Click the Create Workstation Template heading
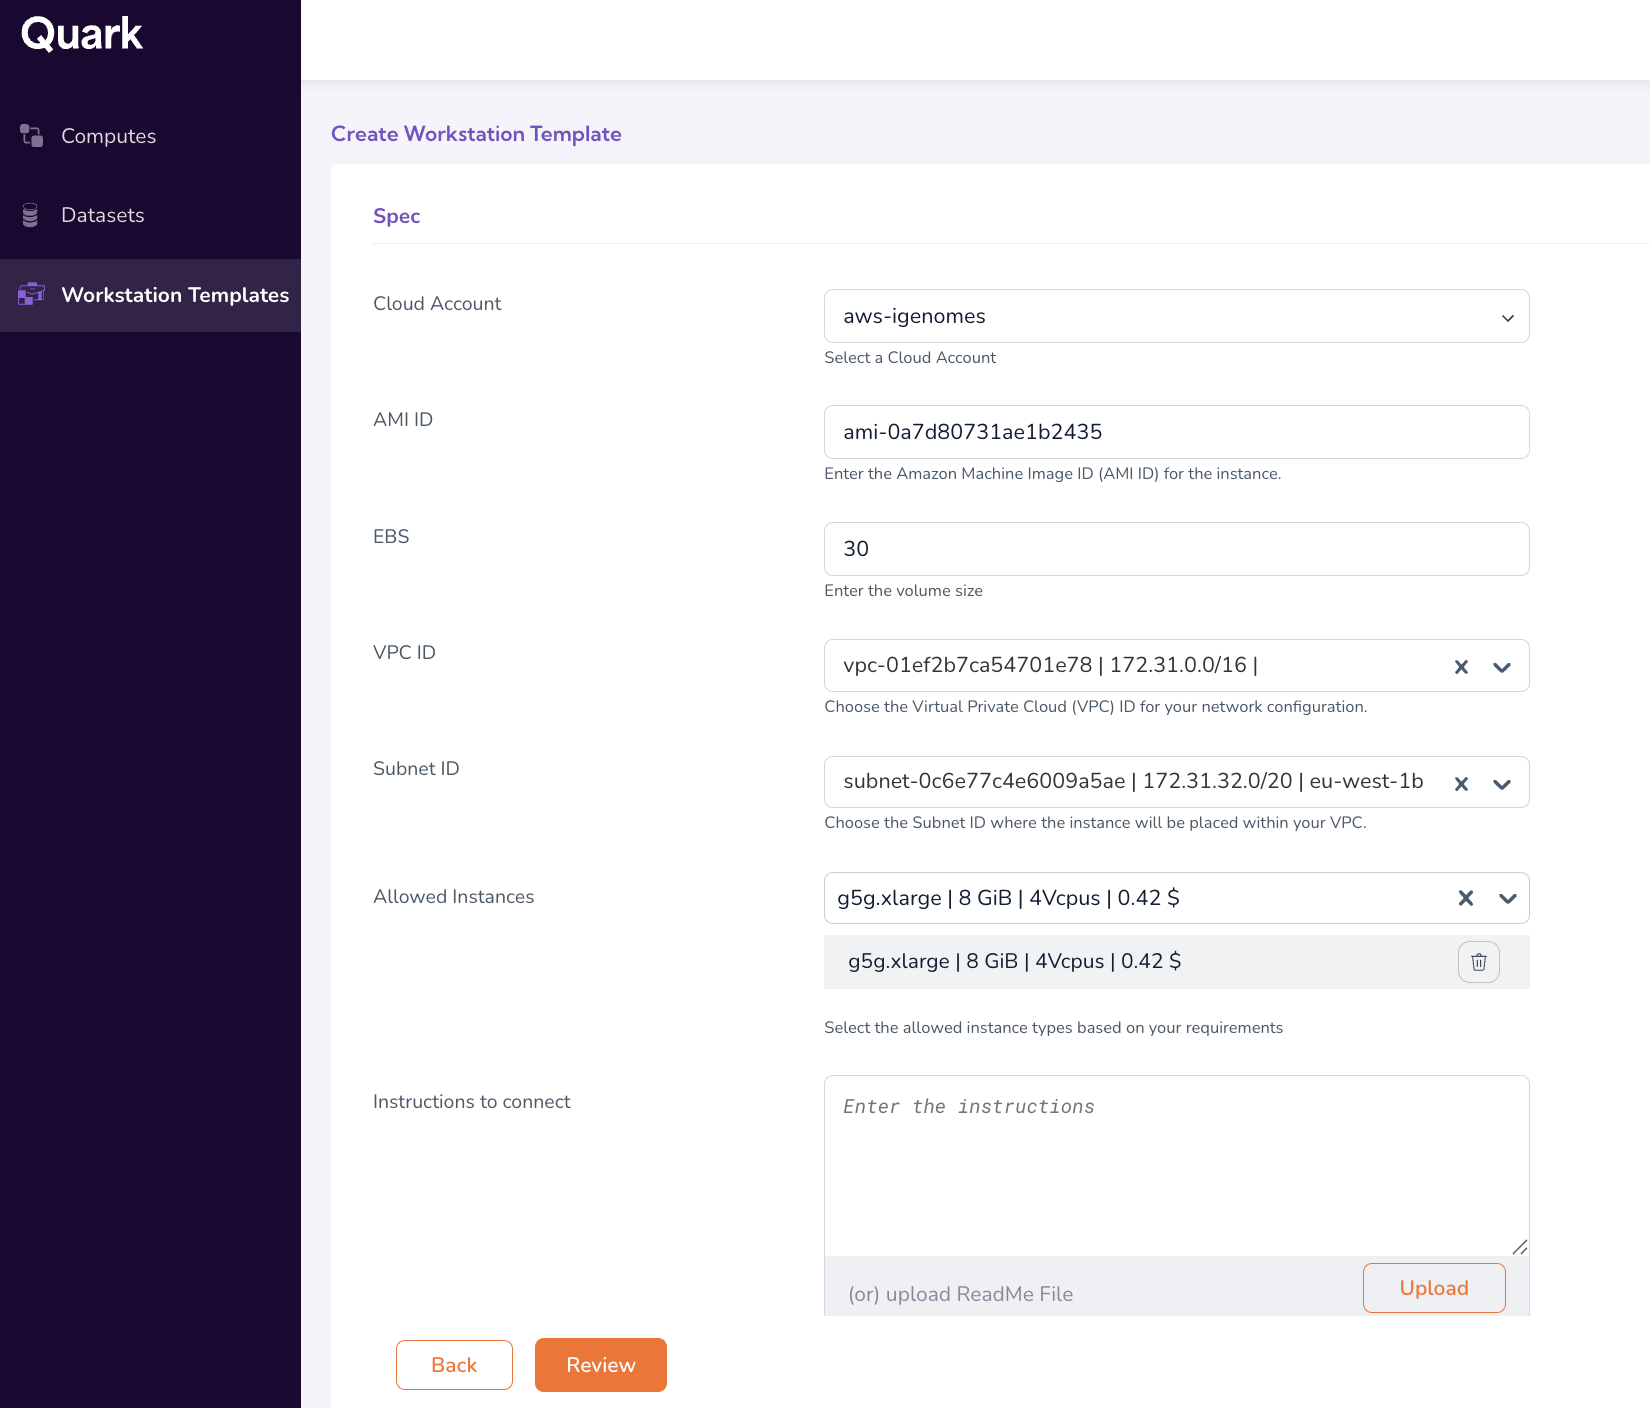 [476, 134]
